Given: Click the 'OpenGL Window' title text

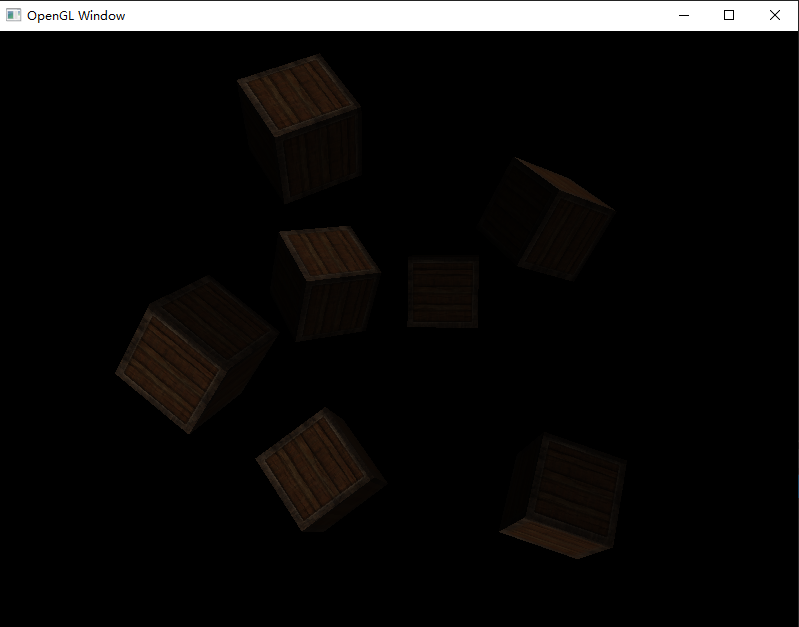Looking at the screenshot, I should point(76,16).
